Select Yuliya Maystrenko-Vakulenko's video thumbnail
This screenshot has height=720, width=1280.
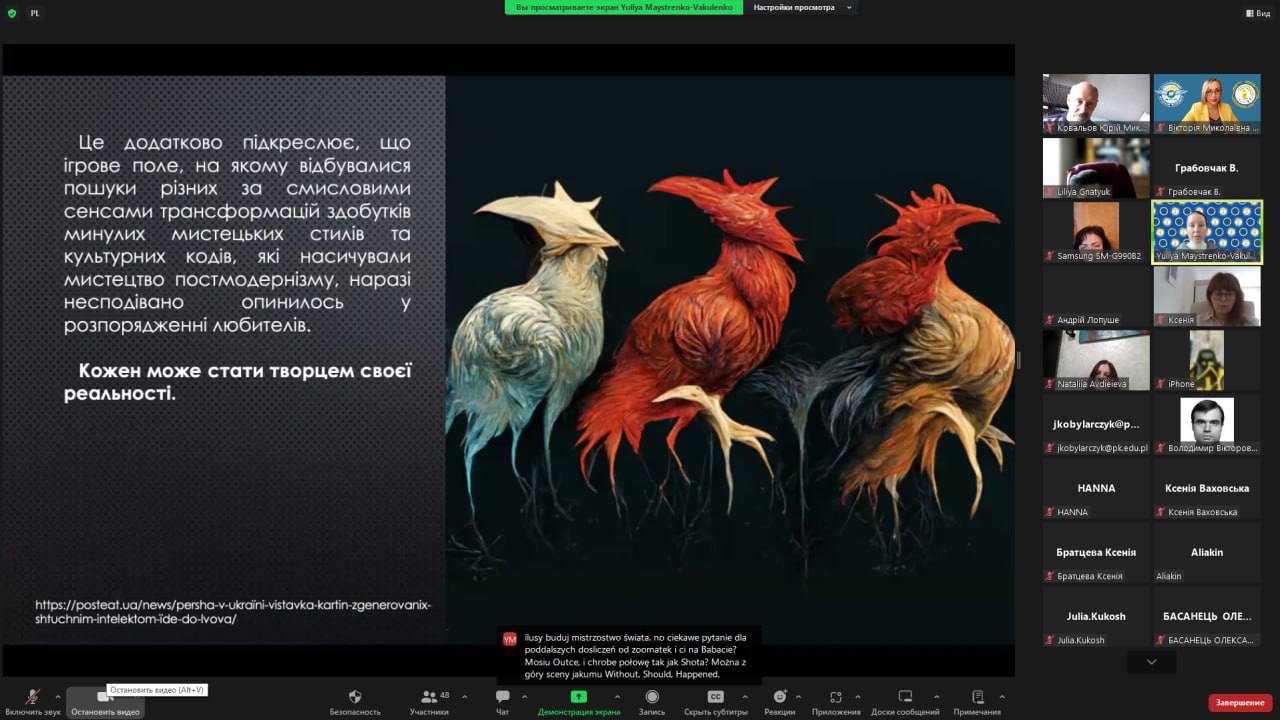coord(1207,230)
